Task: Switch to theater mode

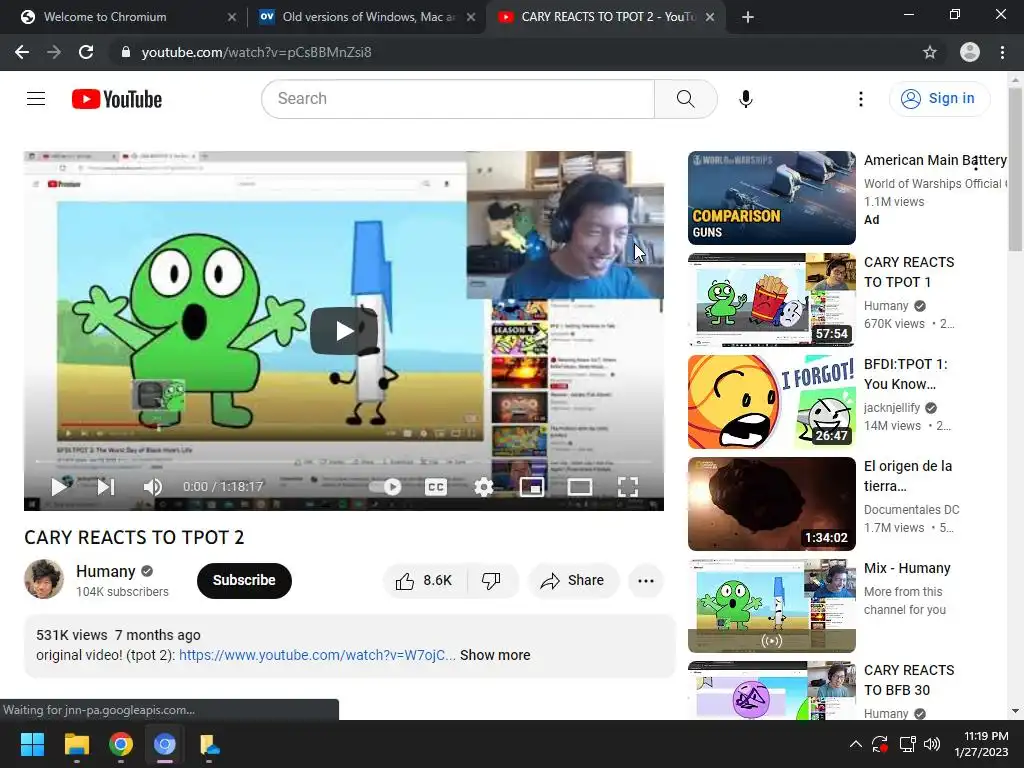Action: [580, 487]
